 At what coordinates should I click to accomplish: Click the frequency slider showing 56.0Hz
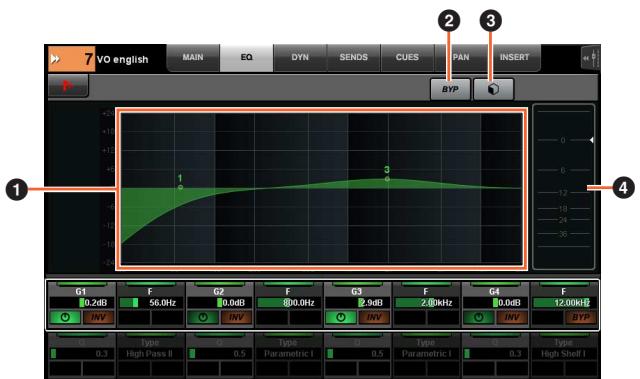coord(150,303)
